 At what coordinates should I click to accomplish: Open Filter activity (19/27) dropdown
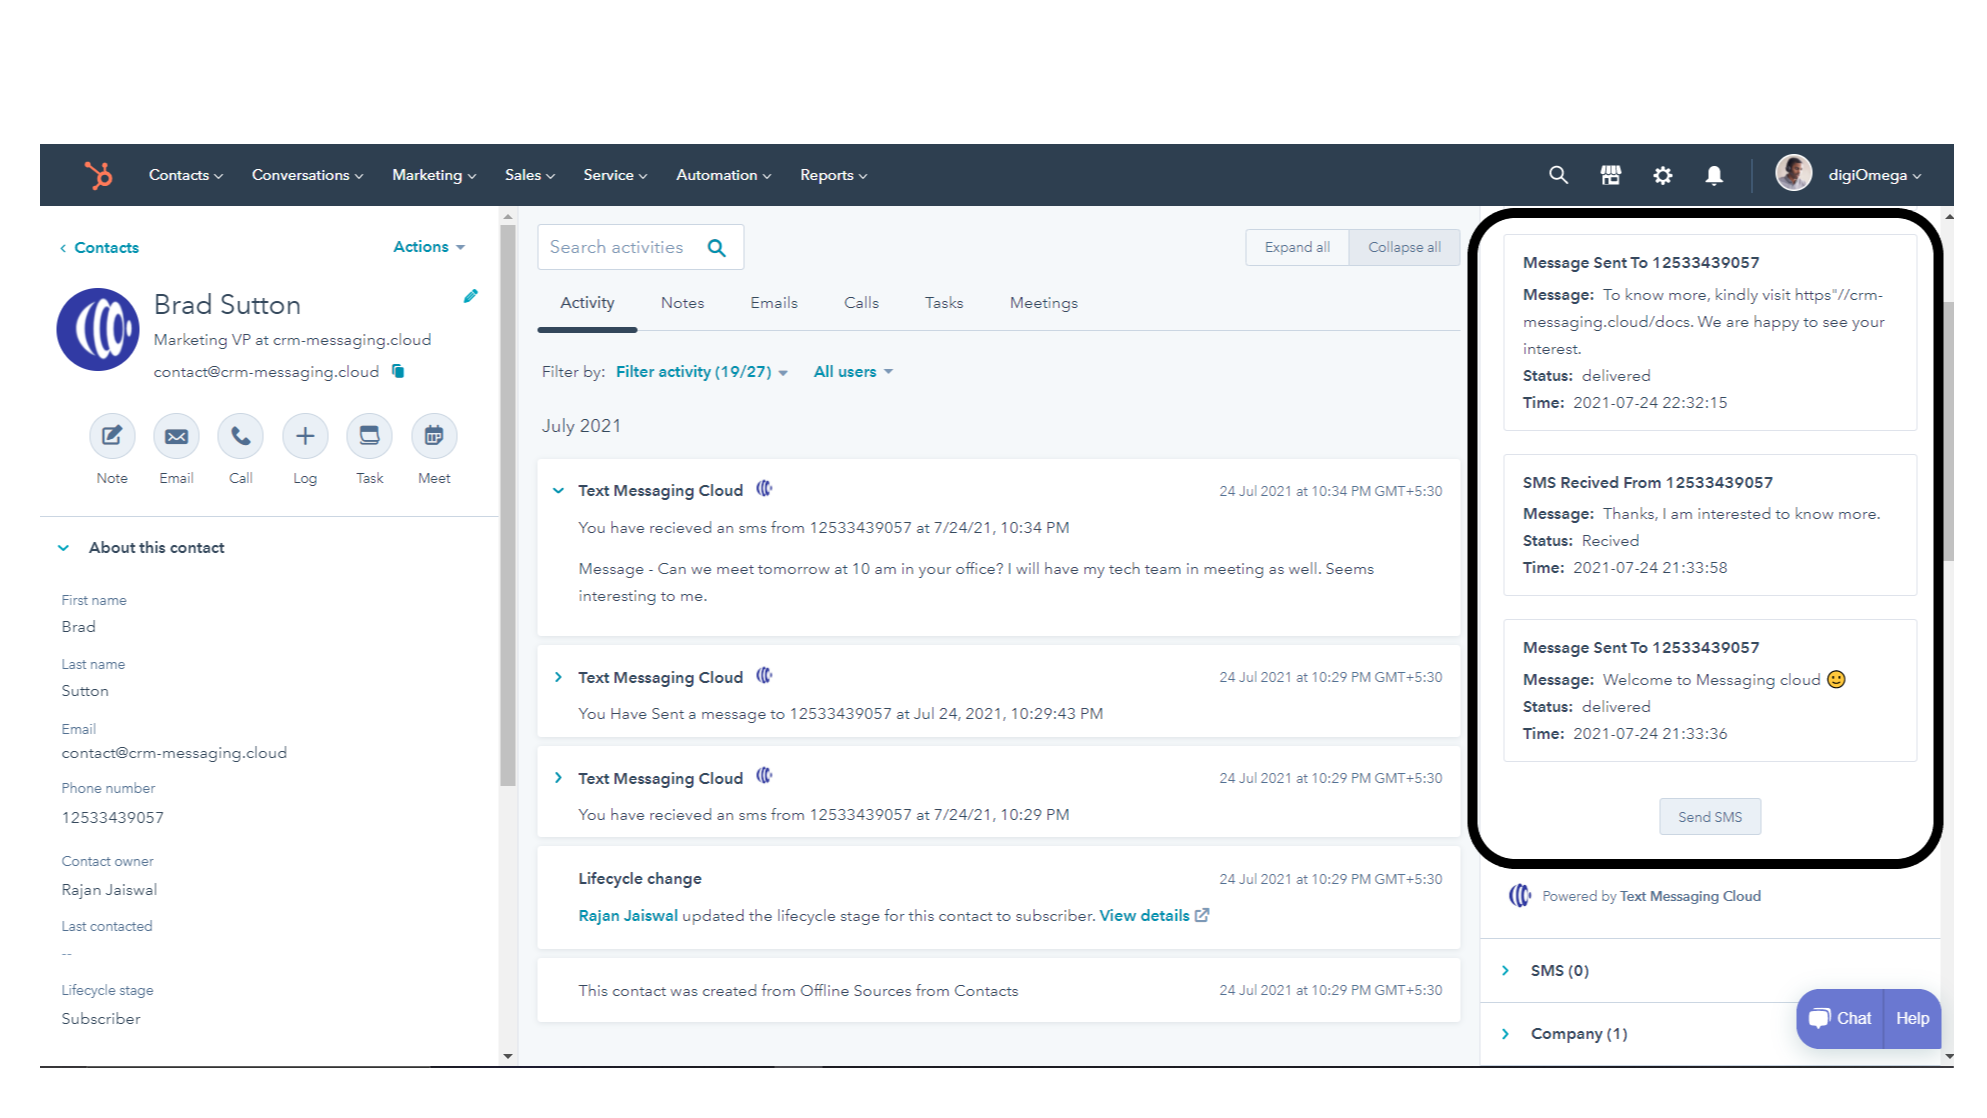click(702, 372)
